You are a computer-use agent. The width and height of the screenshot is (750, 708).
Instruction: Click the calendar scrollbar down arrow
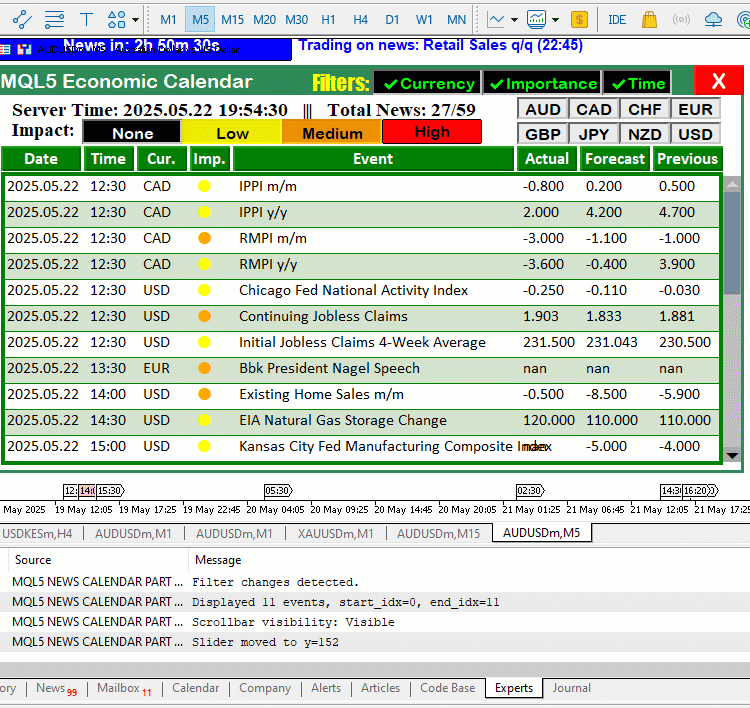tap(732, 456)
